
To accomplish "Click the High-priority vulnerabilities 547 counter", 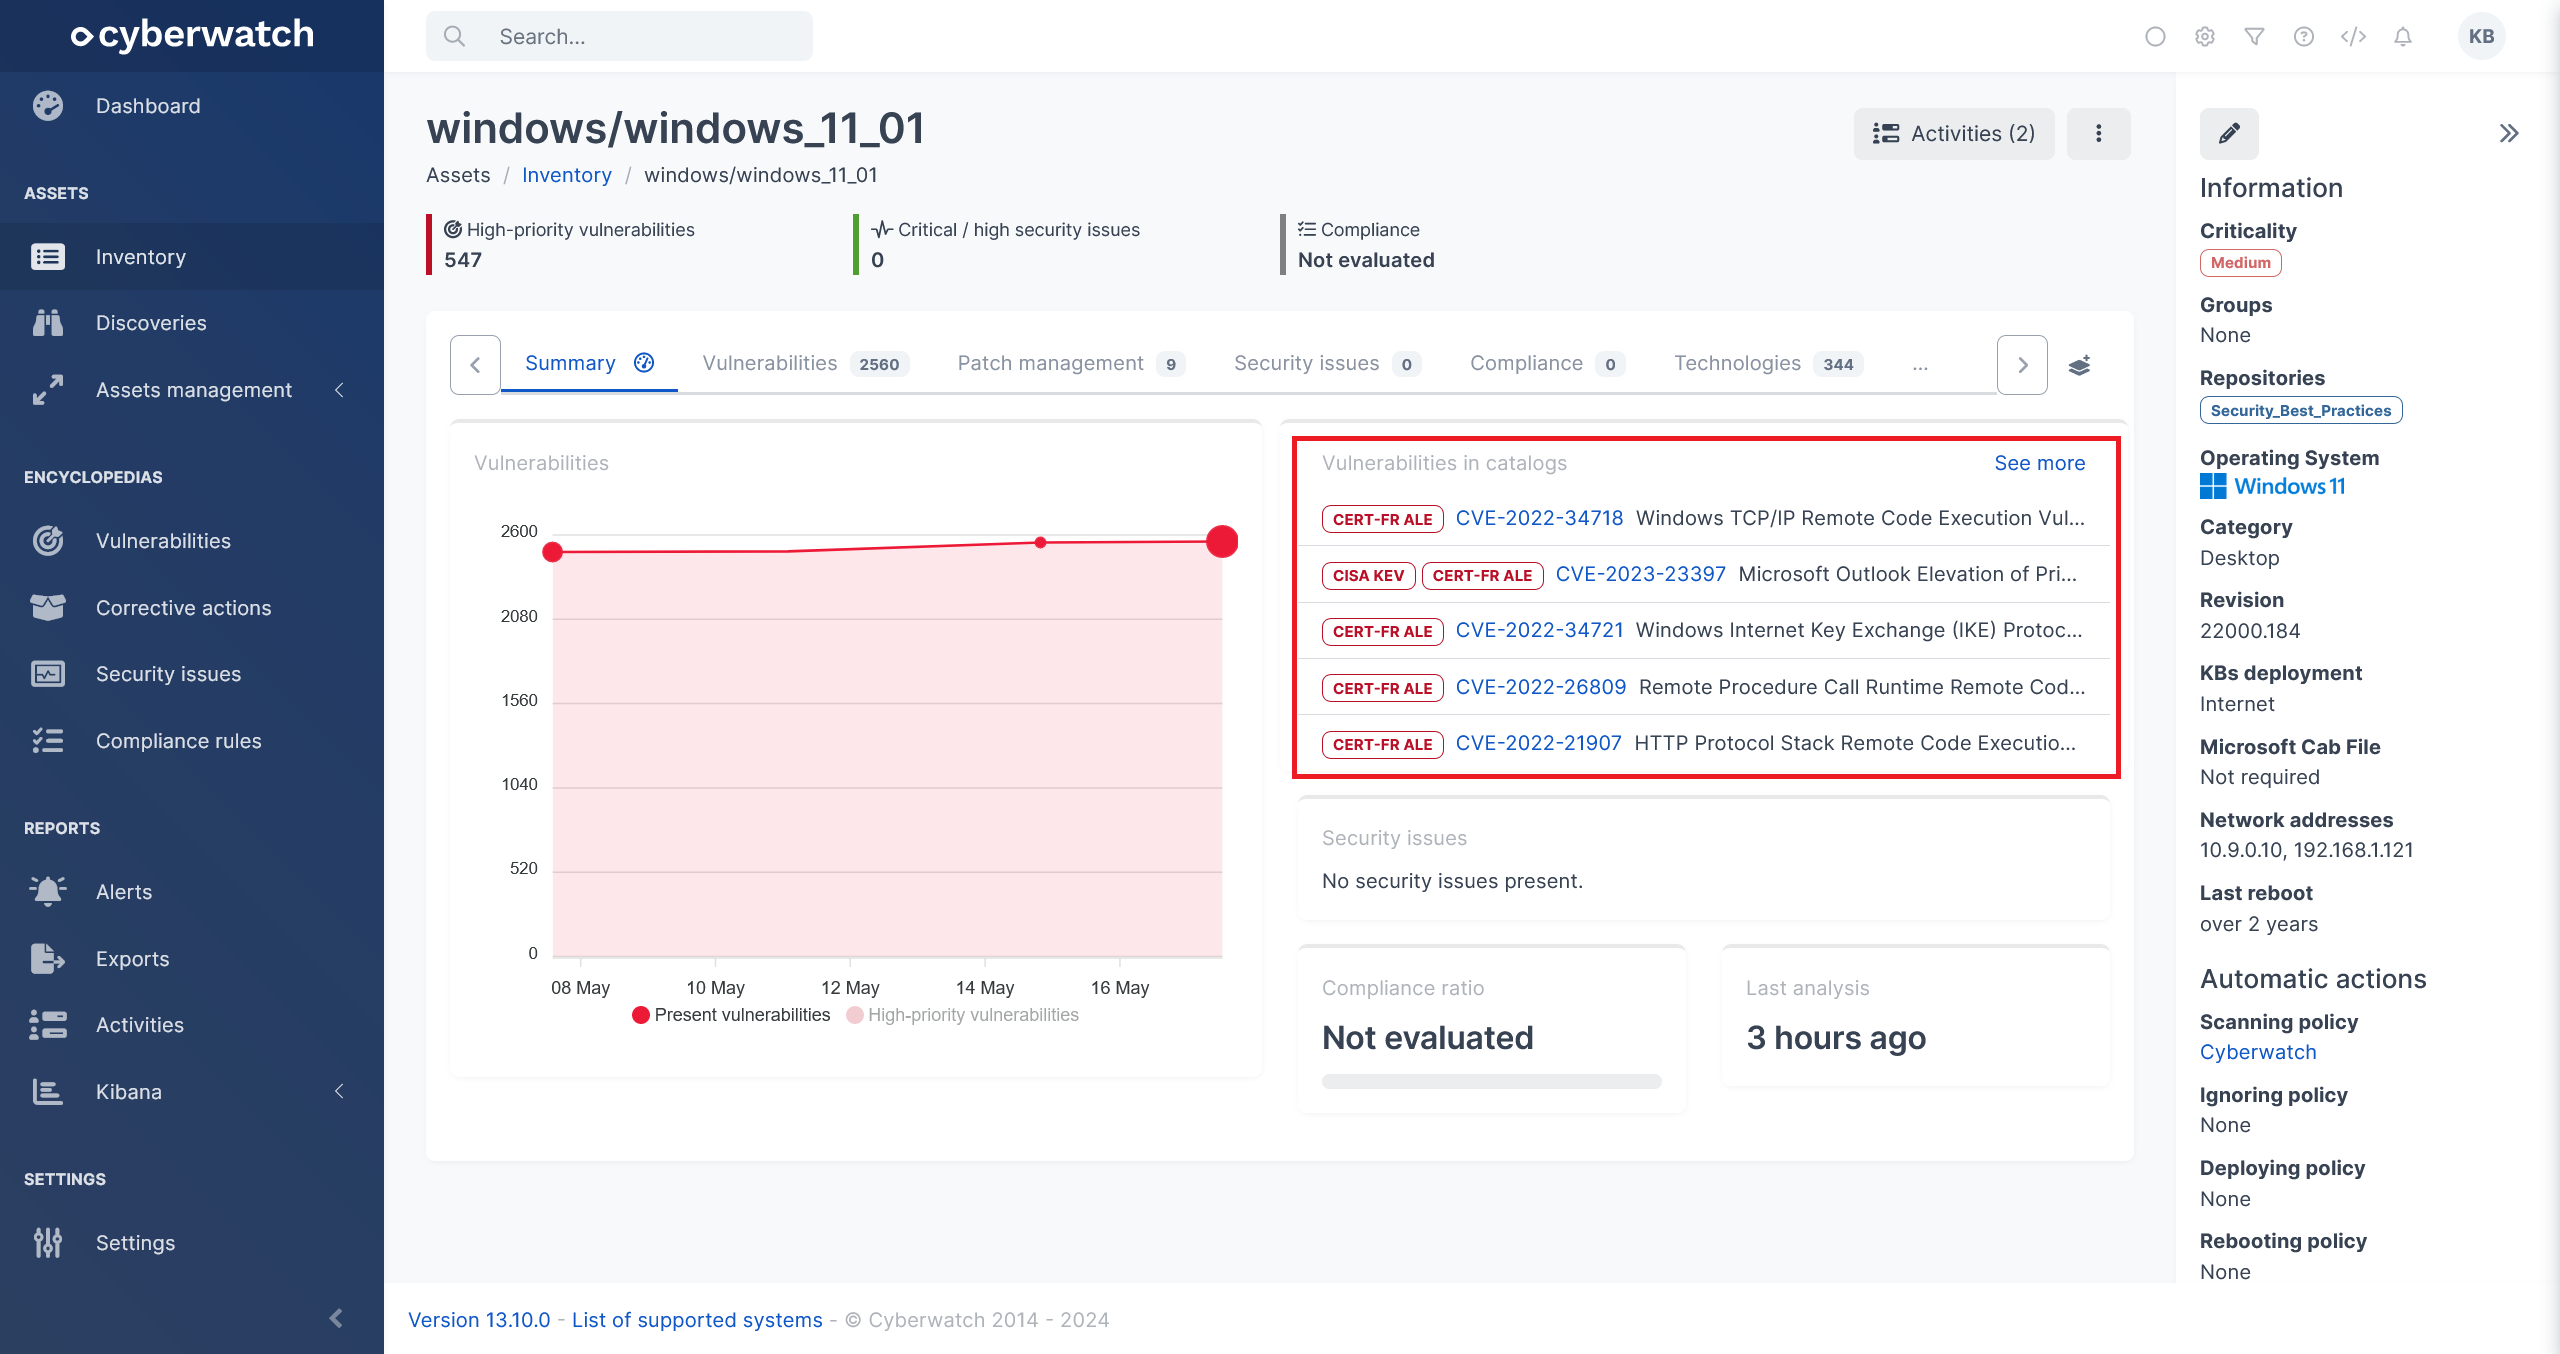I will tap(570, 245).
